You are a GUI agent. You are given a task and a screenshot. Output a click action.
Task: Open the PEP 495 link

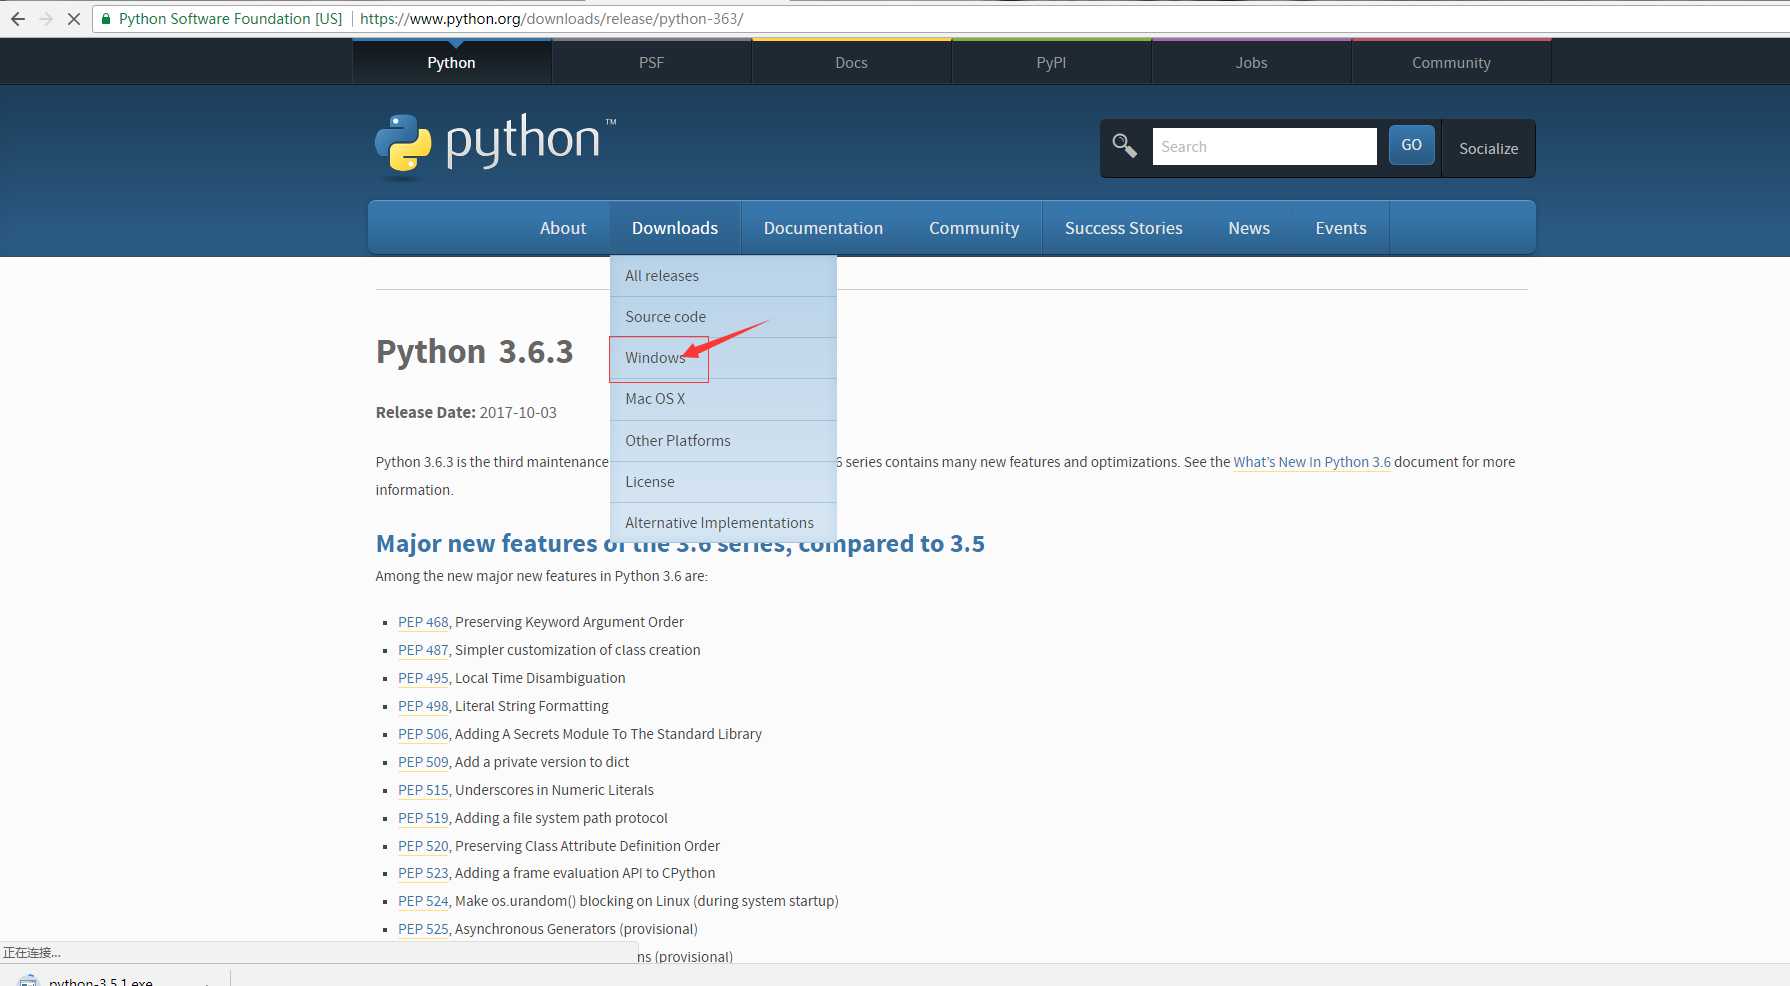click(x=423, y=678)
